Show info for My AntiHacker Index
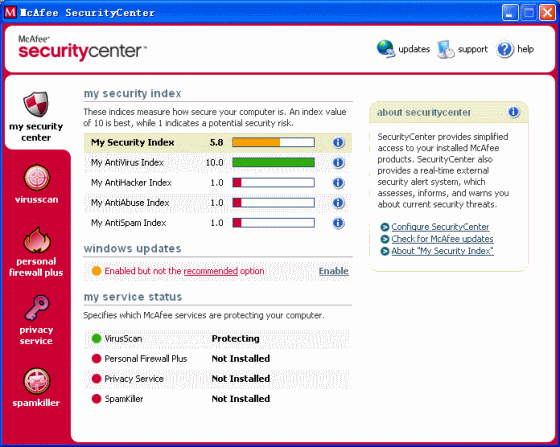 point(338,183)
